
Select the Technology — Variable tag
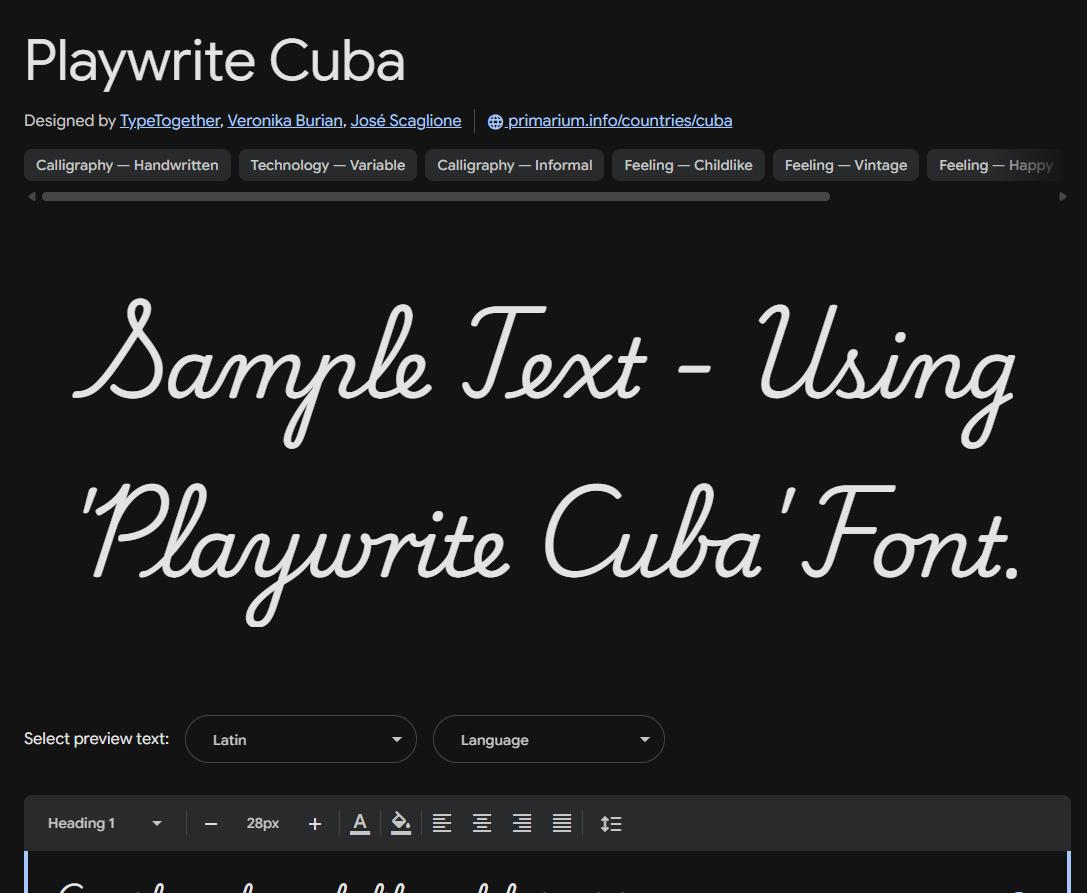328,165
